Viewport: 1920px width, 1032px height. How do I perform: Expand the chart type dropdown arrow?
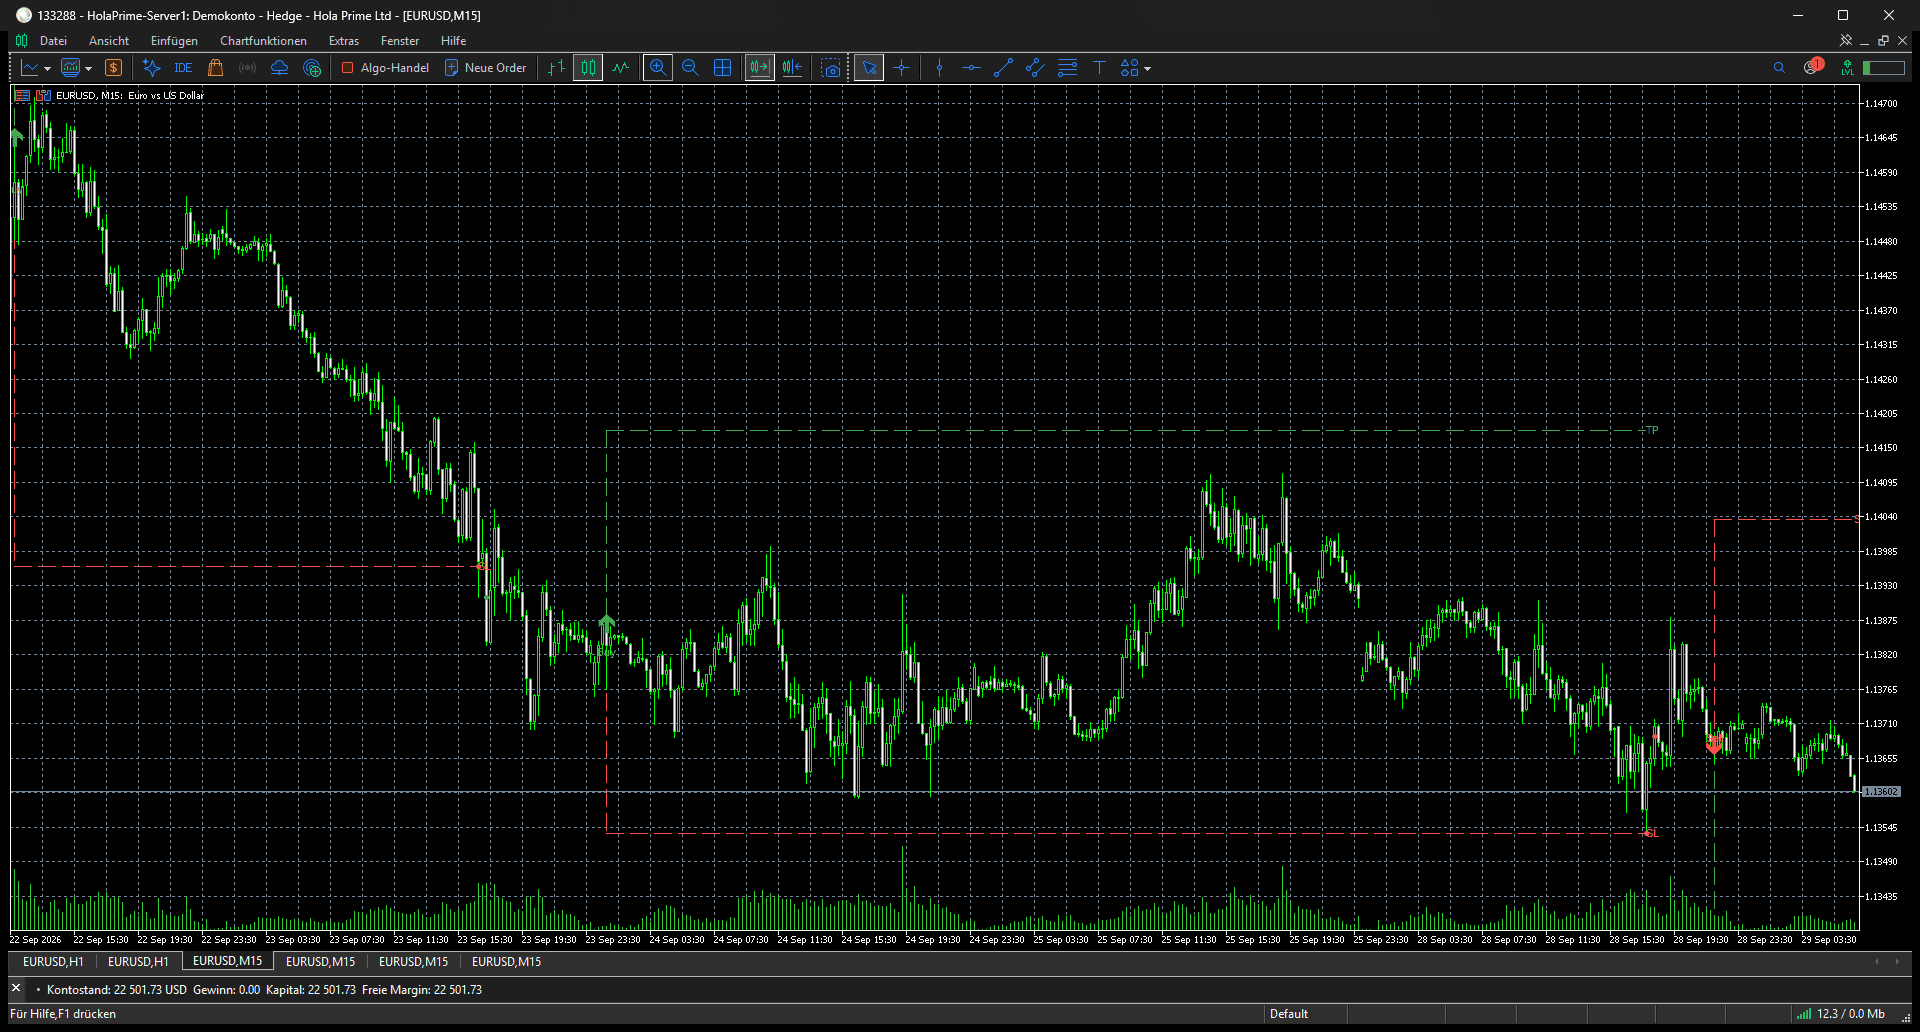tap(47, 69)
